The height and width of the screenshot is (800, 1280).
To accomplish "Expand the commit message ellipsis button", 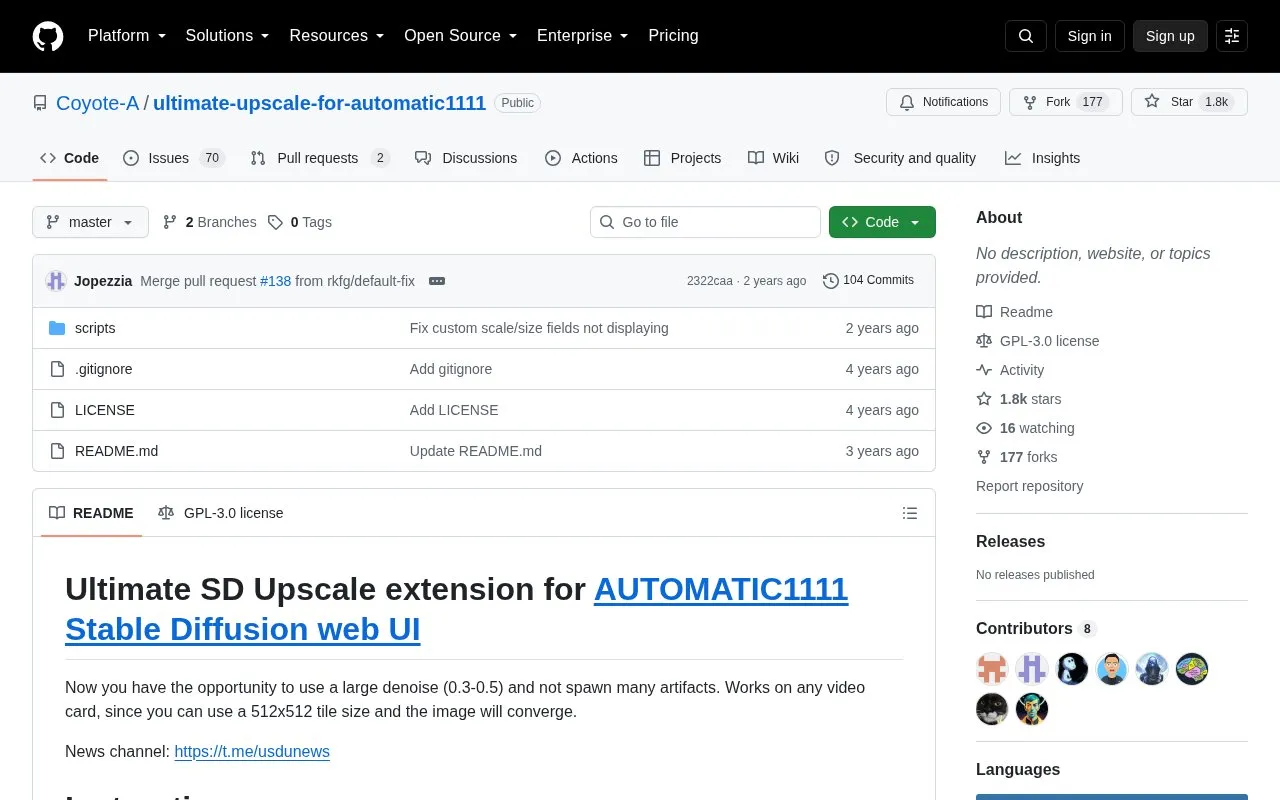I will point(437,281).
